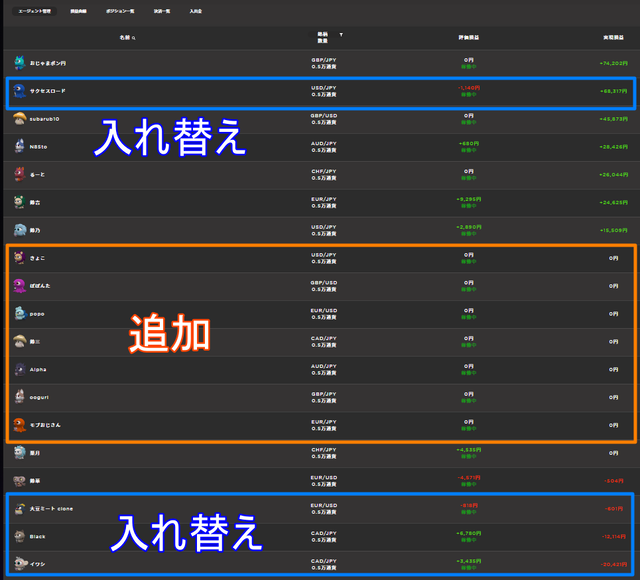The height and width of the screenshot is (580, 640).
Task: Switch to the 決済一覧 tab
Action: click(162, 11)
